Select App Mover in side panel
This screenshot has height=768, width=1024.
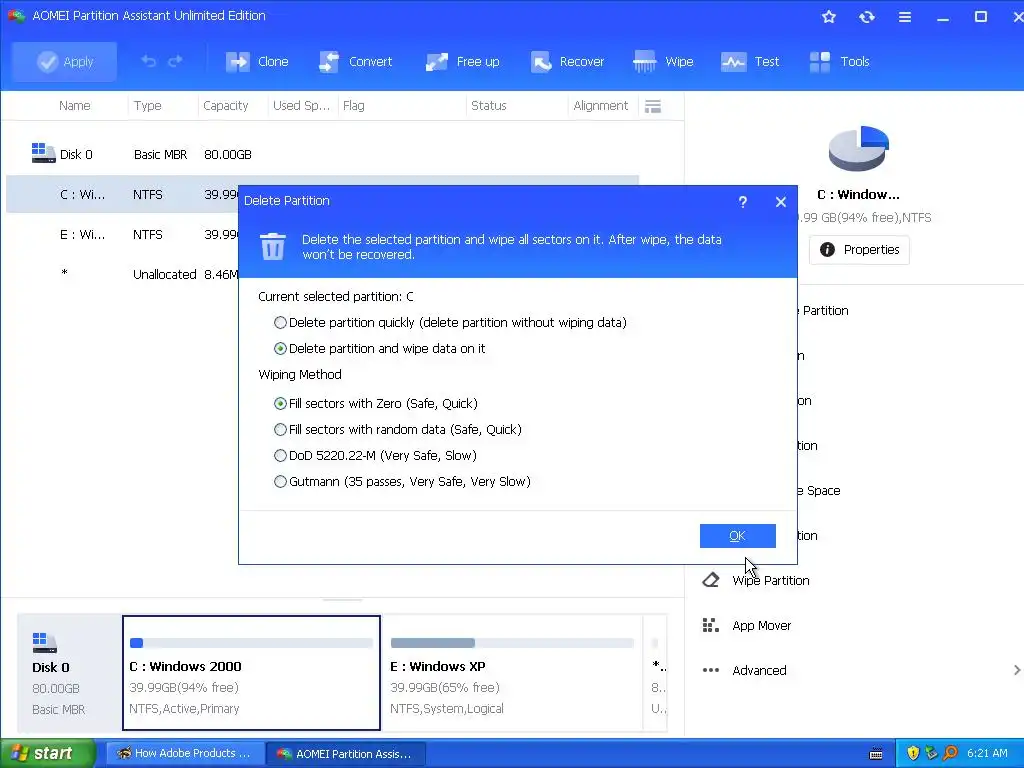(x=761, y=626)
